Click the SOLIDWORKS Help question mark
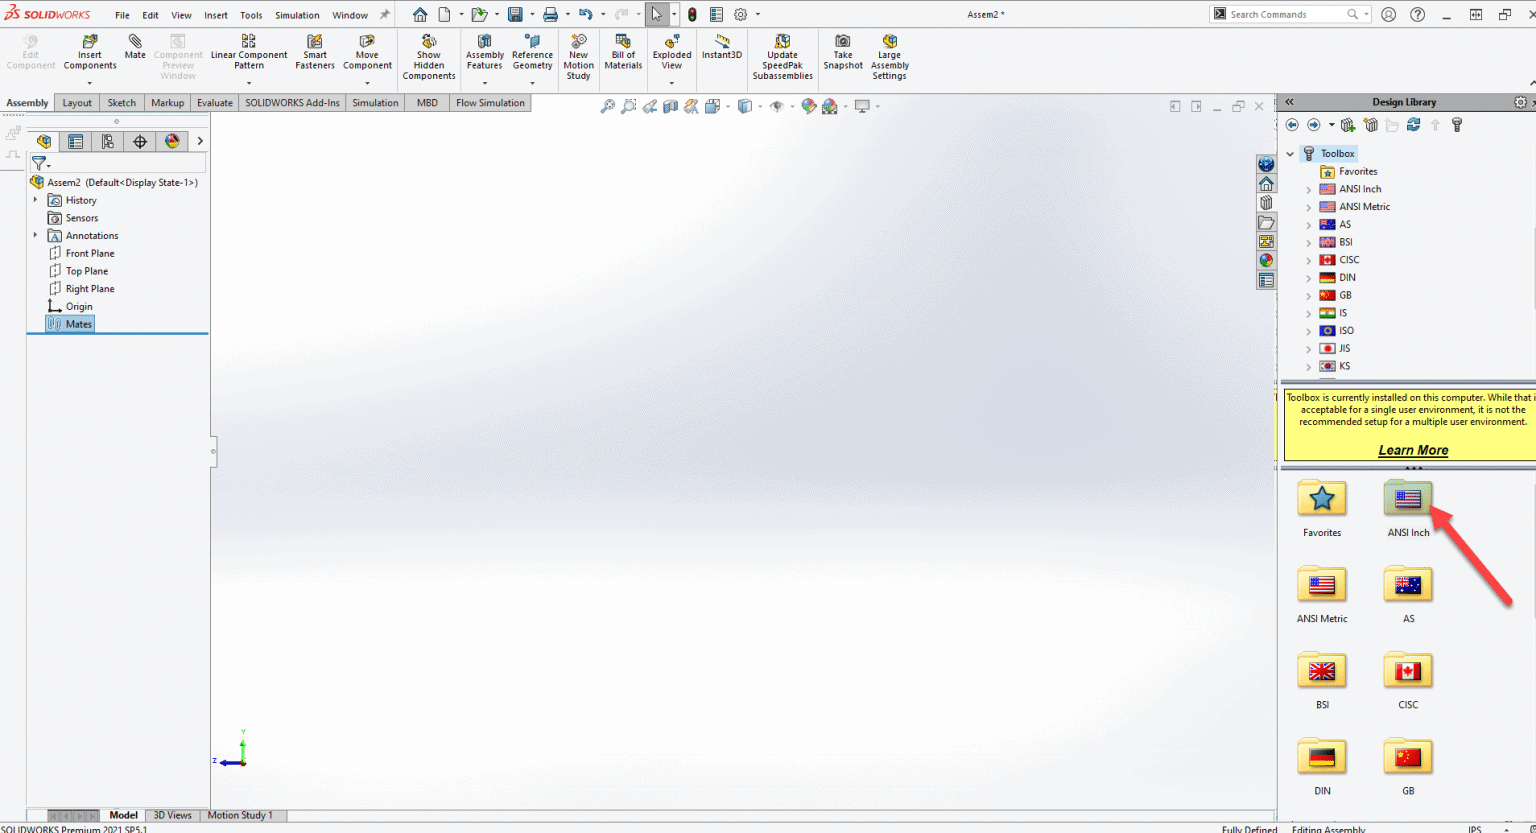Viewport: 1536px width, 833px height. [x=1417, y=15]
